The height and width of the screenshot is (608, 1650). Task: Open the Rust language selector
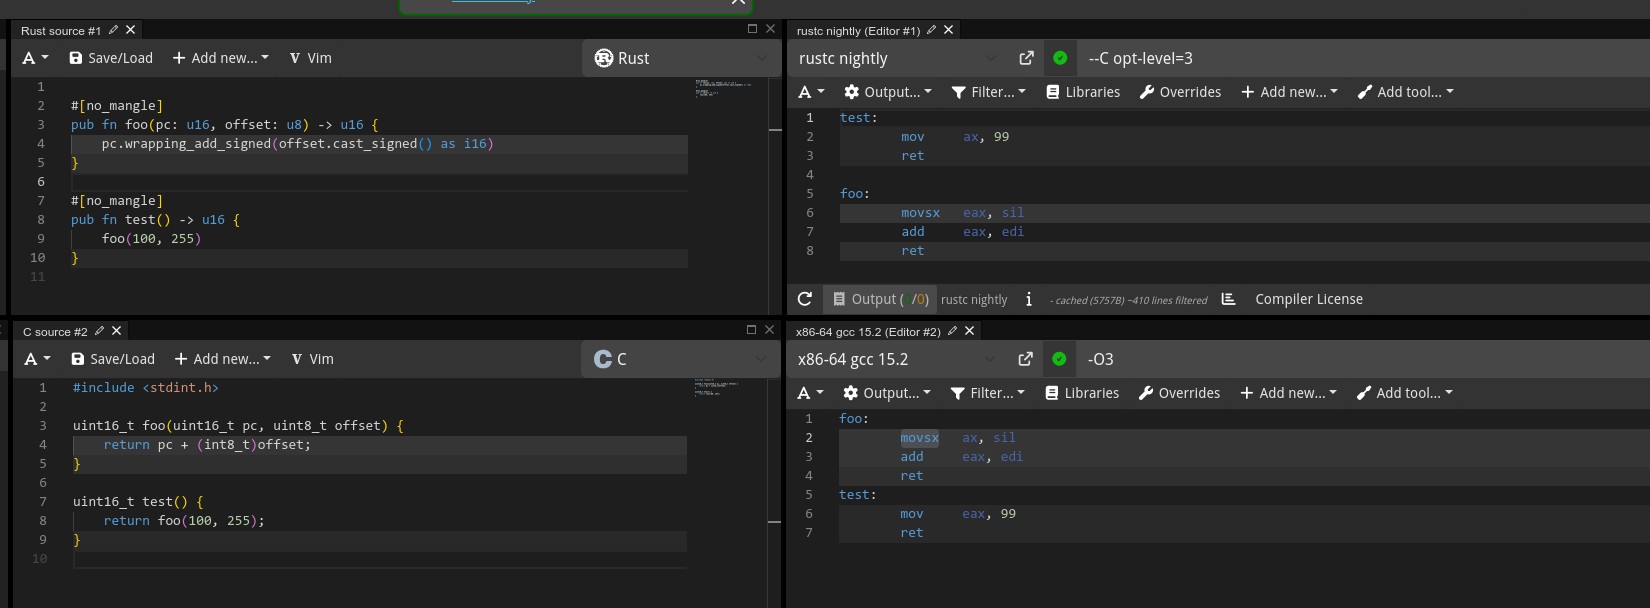pyautogui.click(x=681, y=58)
